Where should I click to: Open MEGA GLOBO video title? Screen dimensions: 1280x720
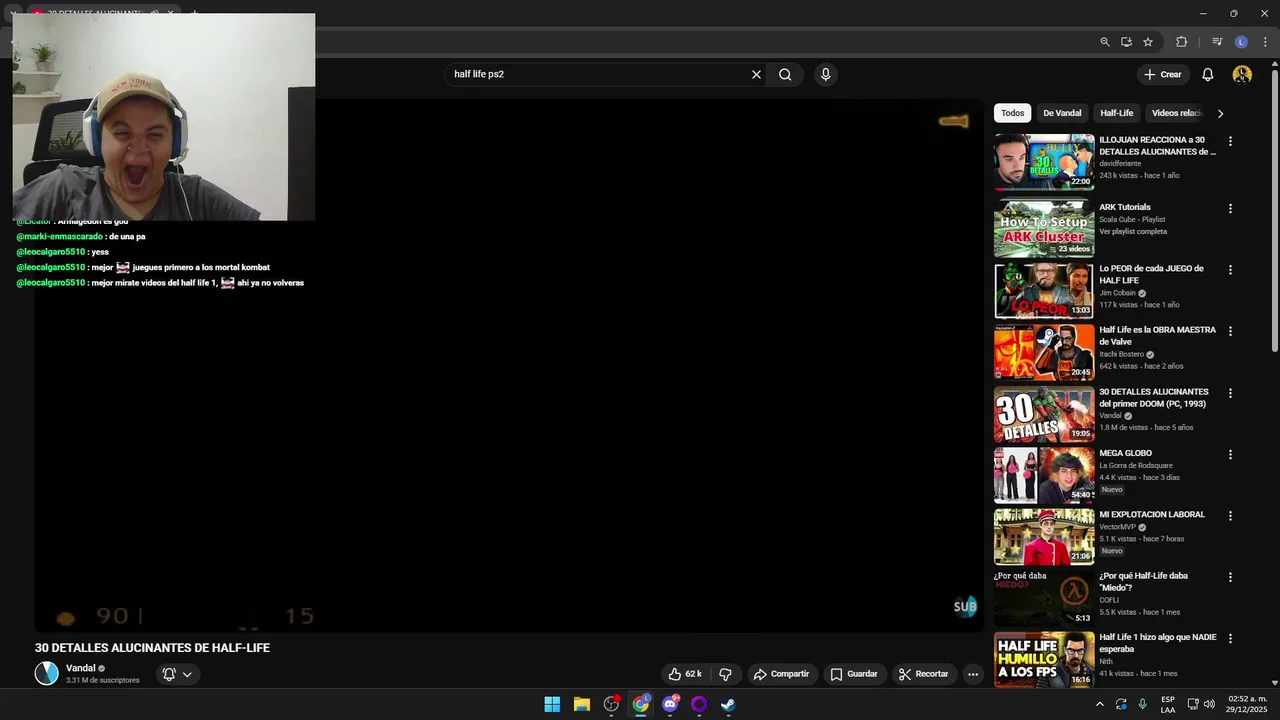pyautogui.click(x=1125, y=453)
